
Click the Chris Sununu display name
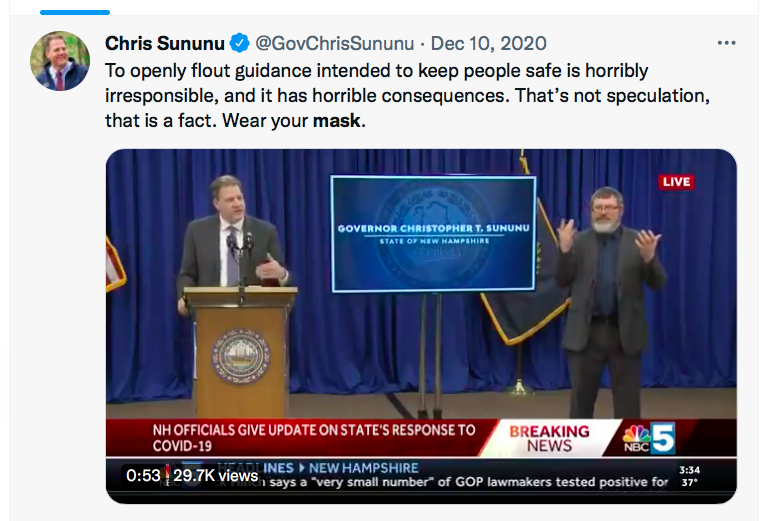167,43
